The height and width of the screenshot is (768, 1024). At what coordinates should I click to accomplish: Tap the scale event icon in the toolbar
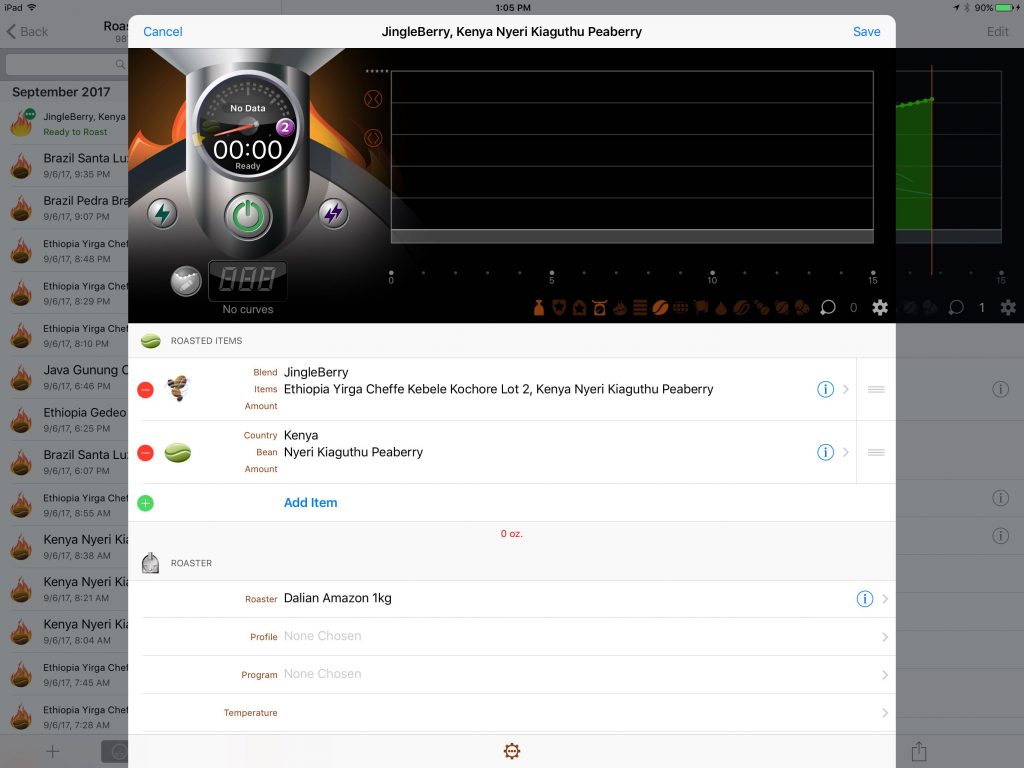point(599,308)
